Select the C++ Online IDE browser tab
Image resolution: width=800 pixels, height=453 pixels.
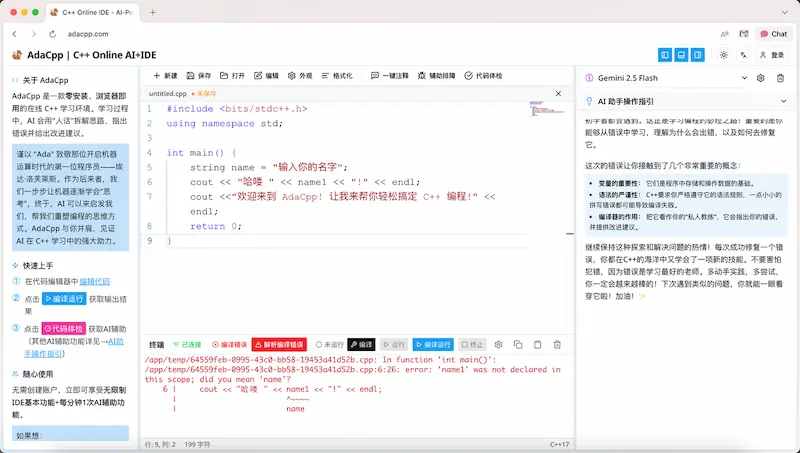pyautogui.click(x=93, y=12)
